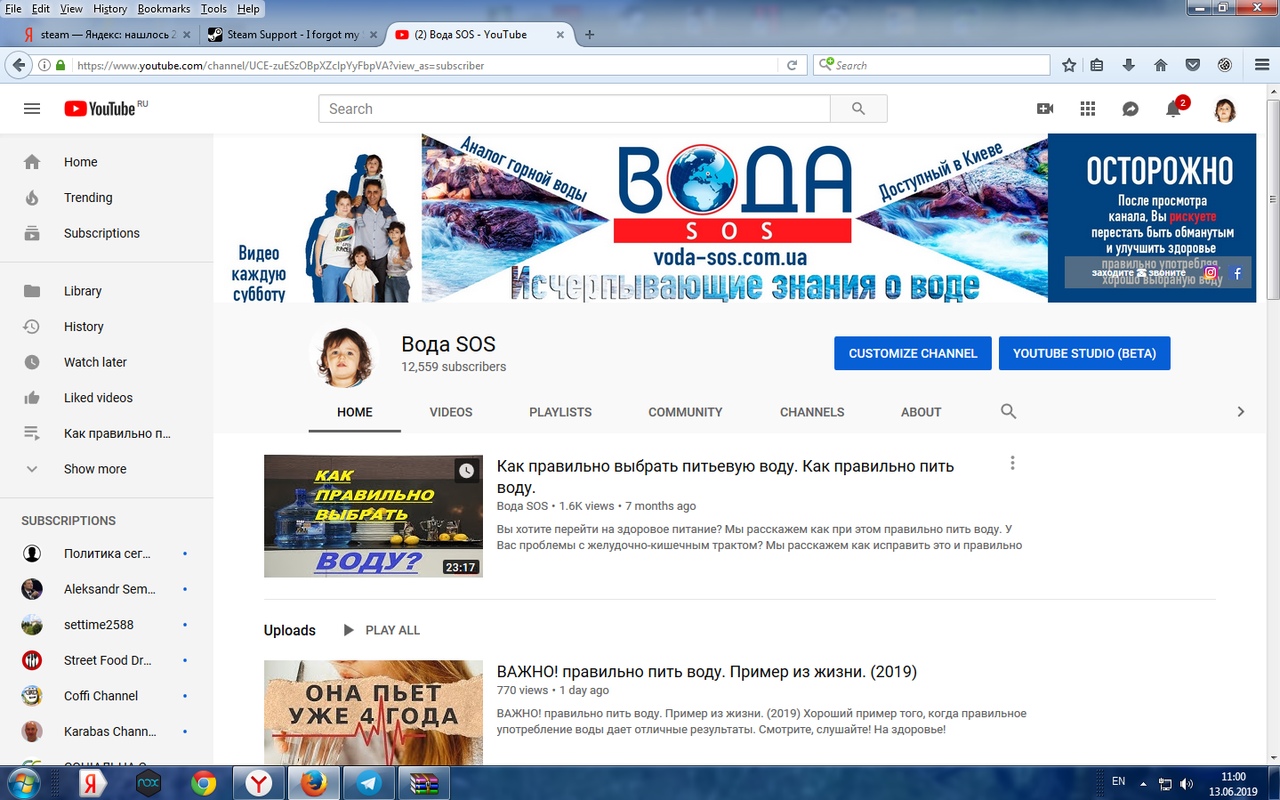The height and width of the screenshot is (800, 1280).
Task: Bookmark this page with the star
Action: [1069, 65]
